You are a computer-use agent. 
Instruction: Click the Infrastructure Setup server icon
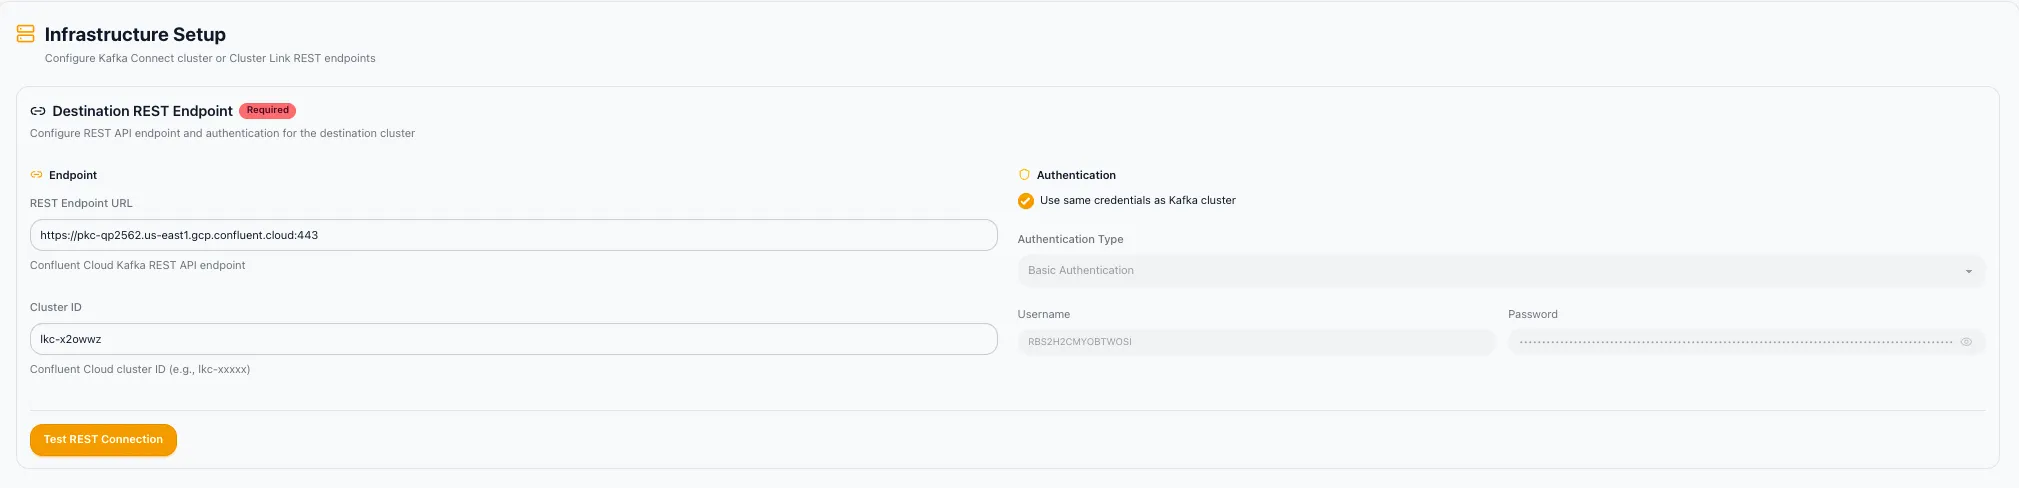point(26,34)
